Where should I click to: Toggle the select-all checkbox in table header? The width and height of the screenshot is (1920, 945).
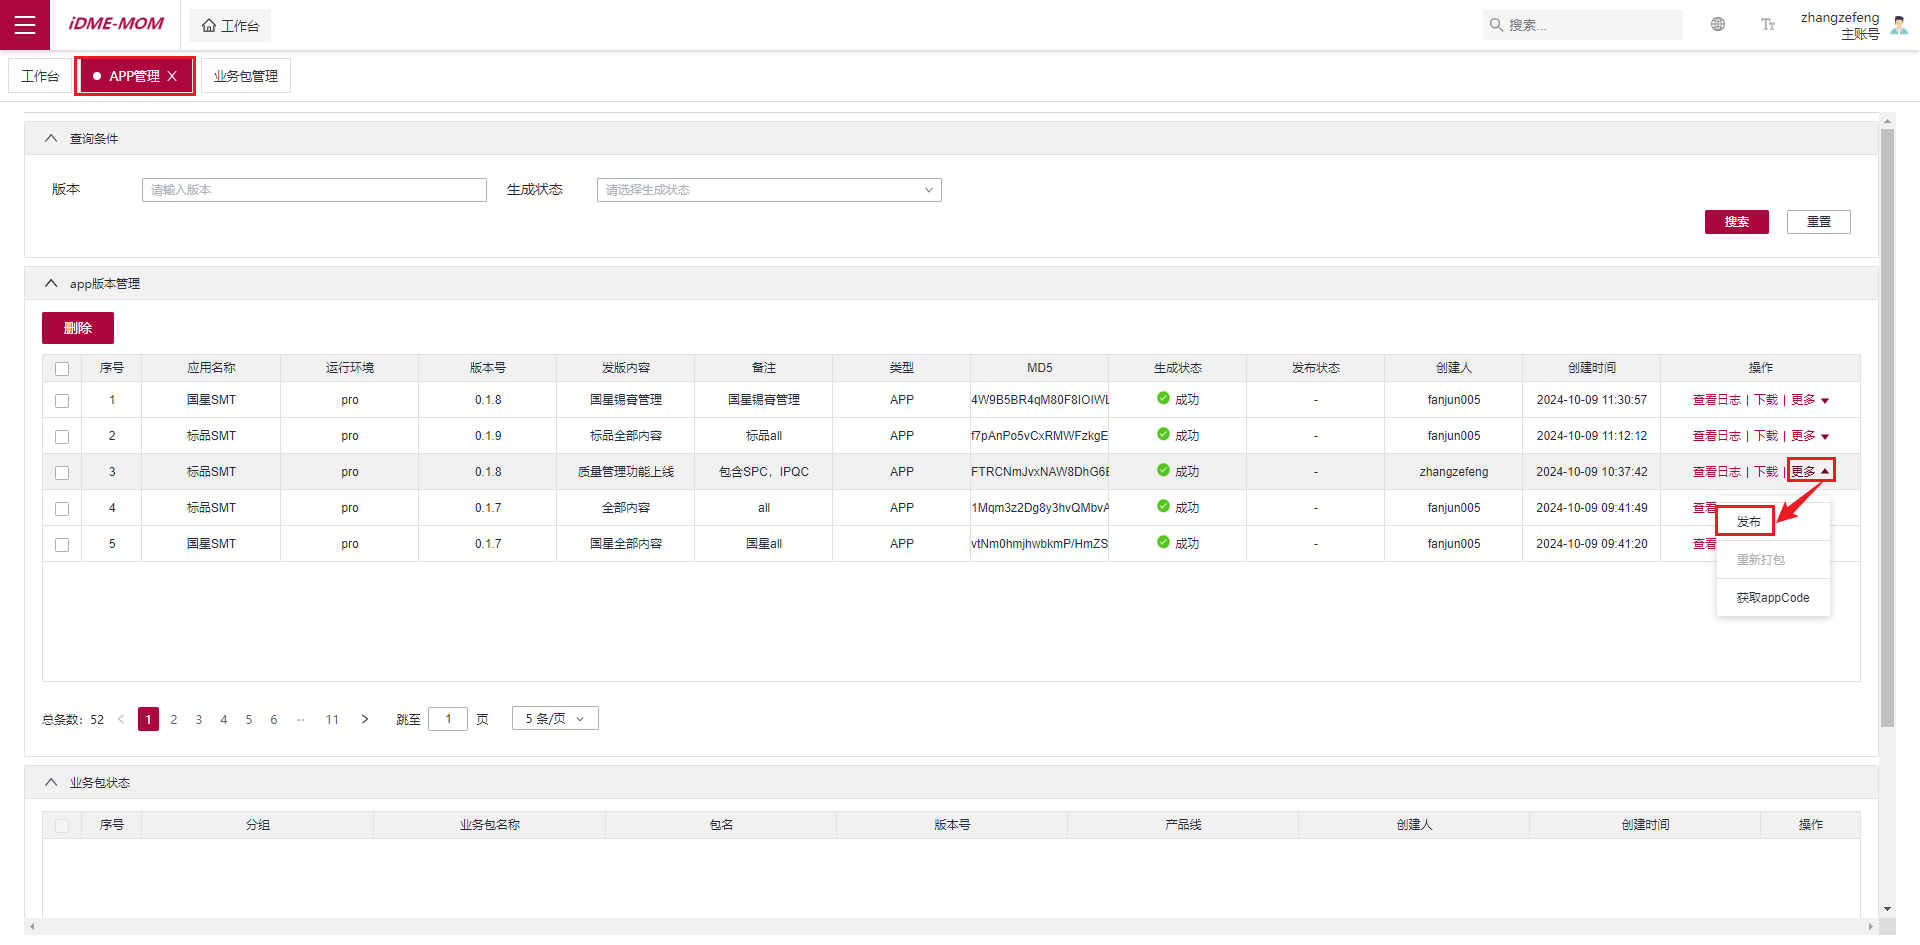click(62, 368)
